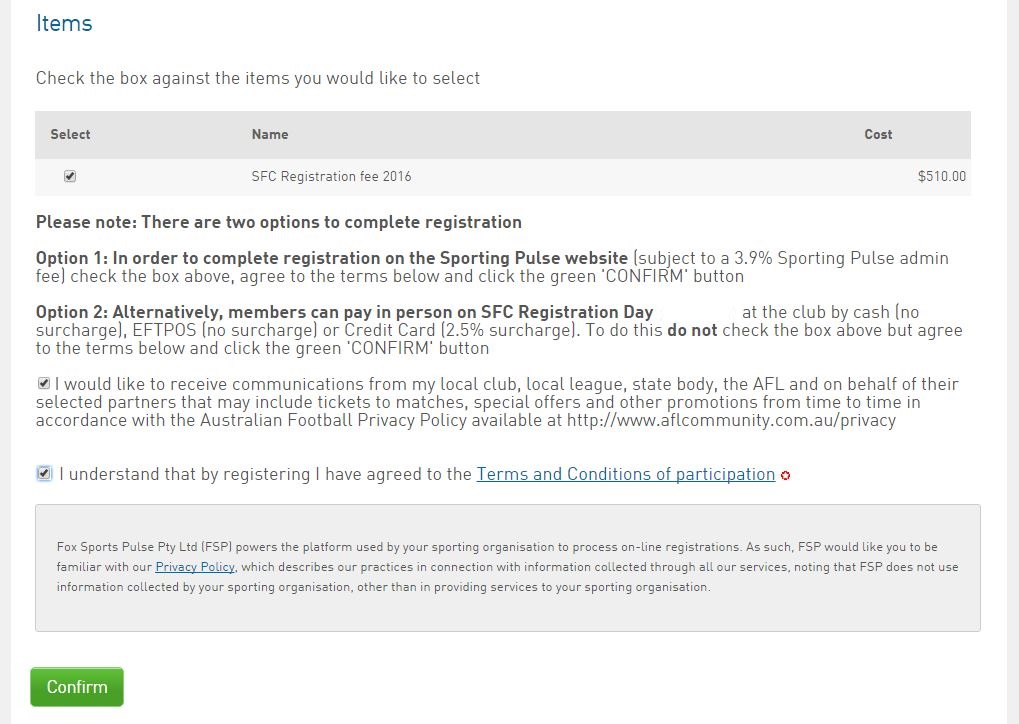Click the Items section heading
Image resolution: width=1019 pixels, height=724 pixels.
tap(64, 23)
